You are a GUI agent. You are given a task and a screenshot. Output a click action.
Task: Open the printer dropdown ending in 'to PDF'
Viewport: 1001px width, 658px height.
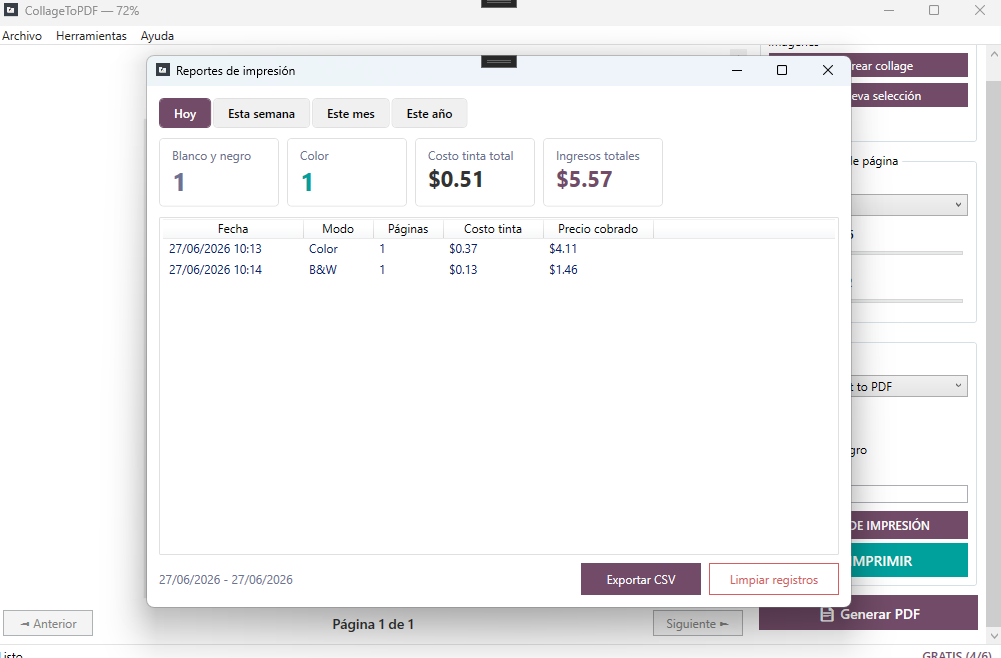coord(909,386)
